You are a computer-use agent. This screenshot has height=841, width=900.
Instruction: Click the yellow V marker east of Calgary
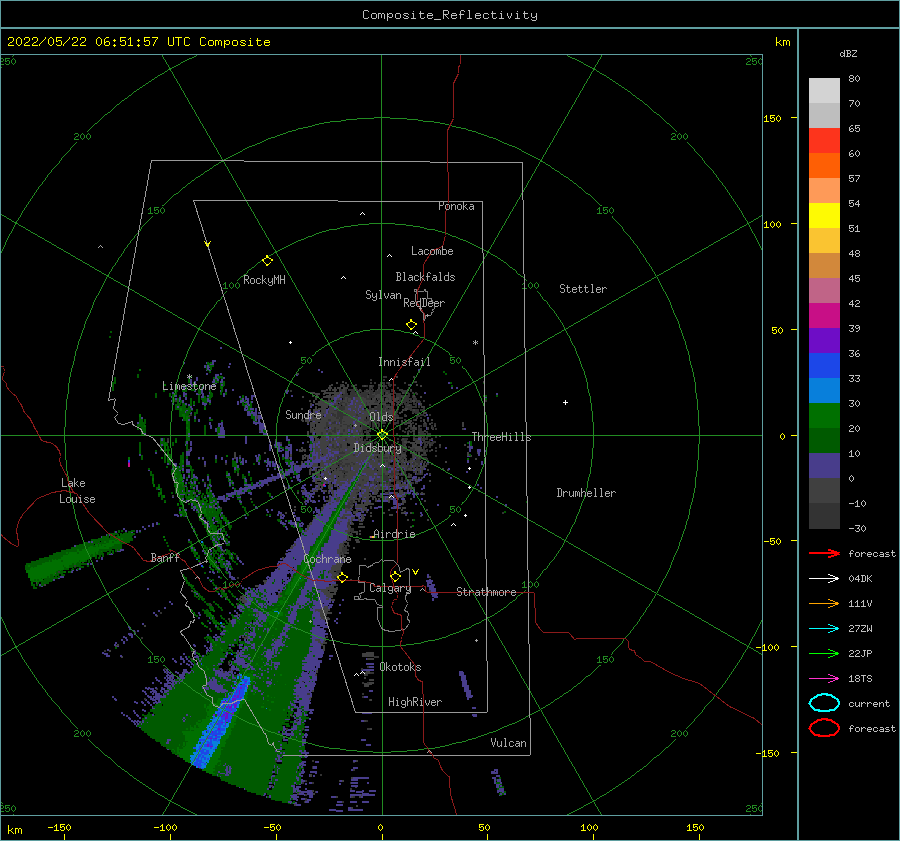416,572
